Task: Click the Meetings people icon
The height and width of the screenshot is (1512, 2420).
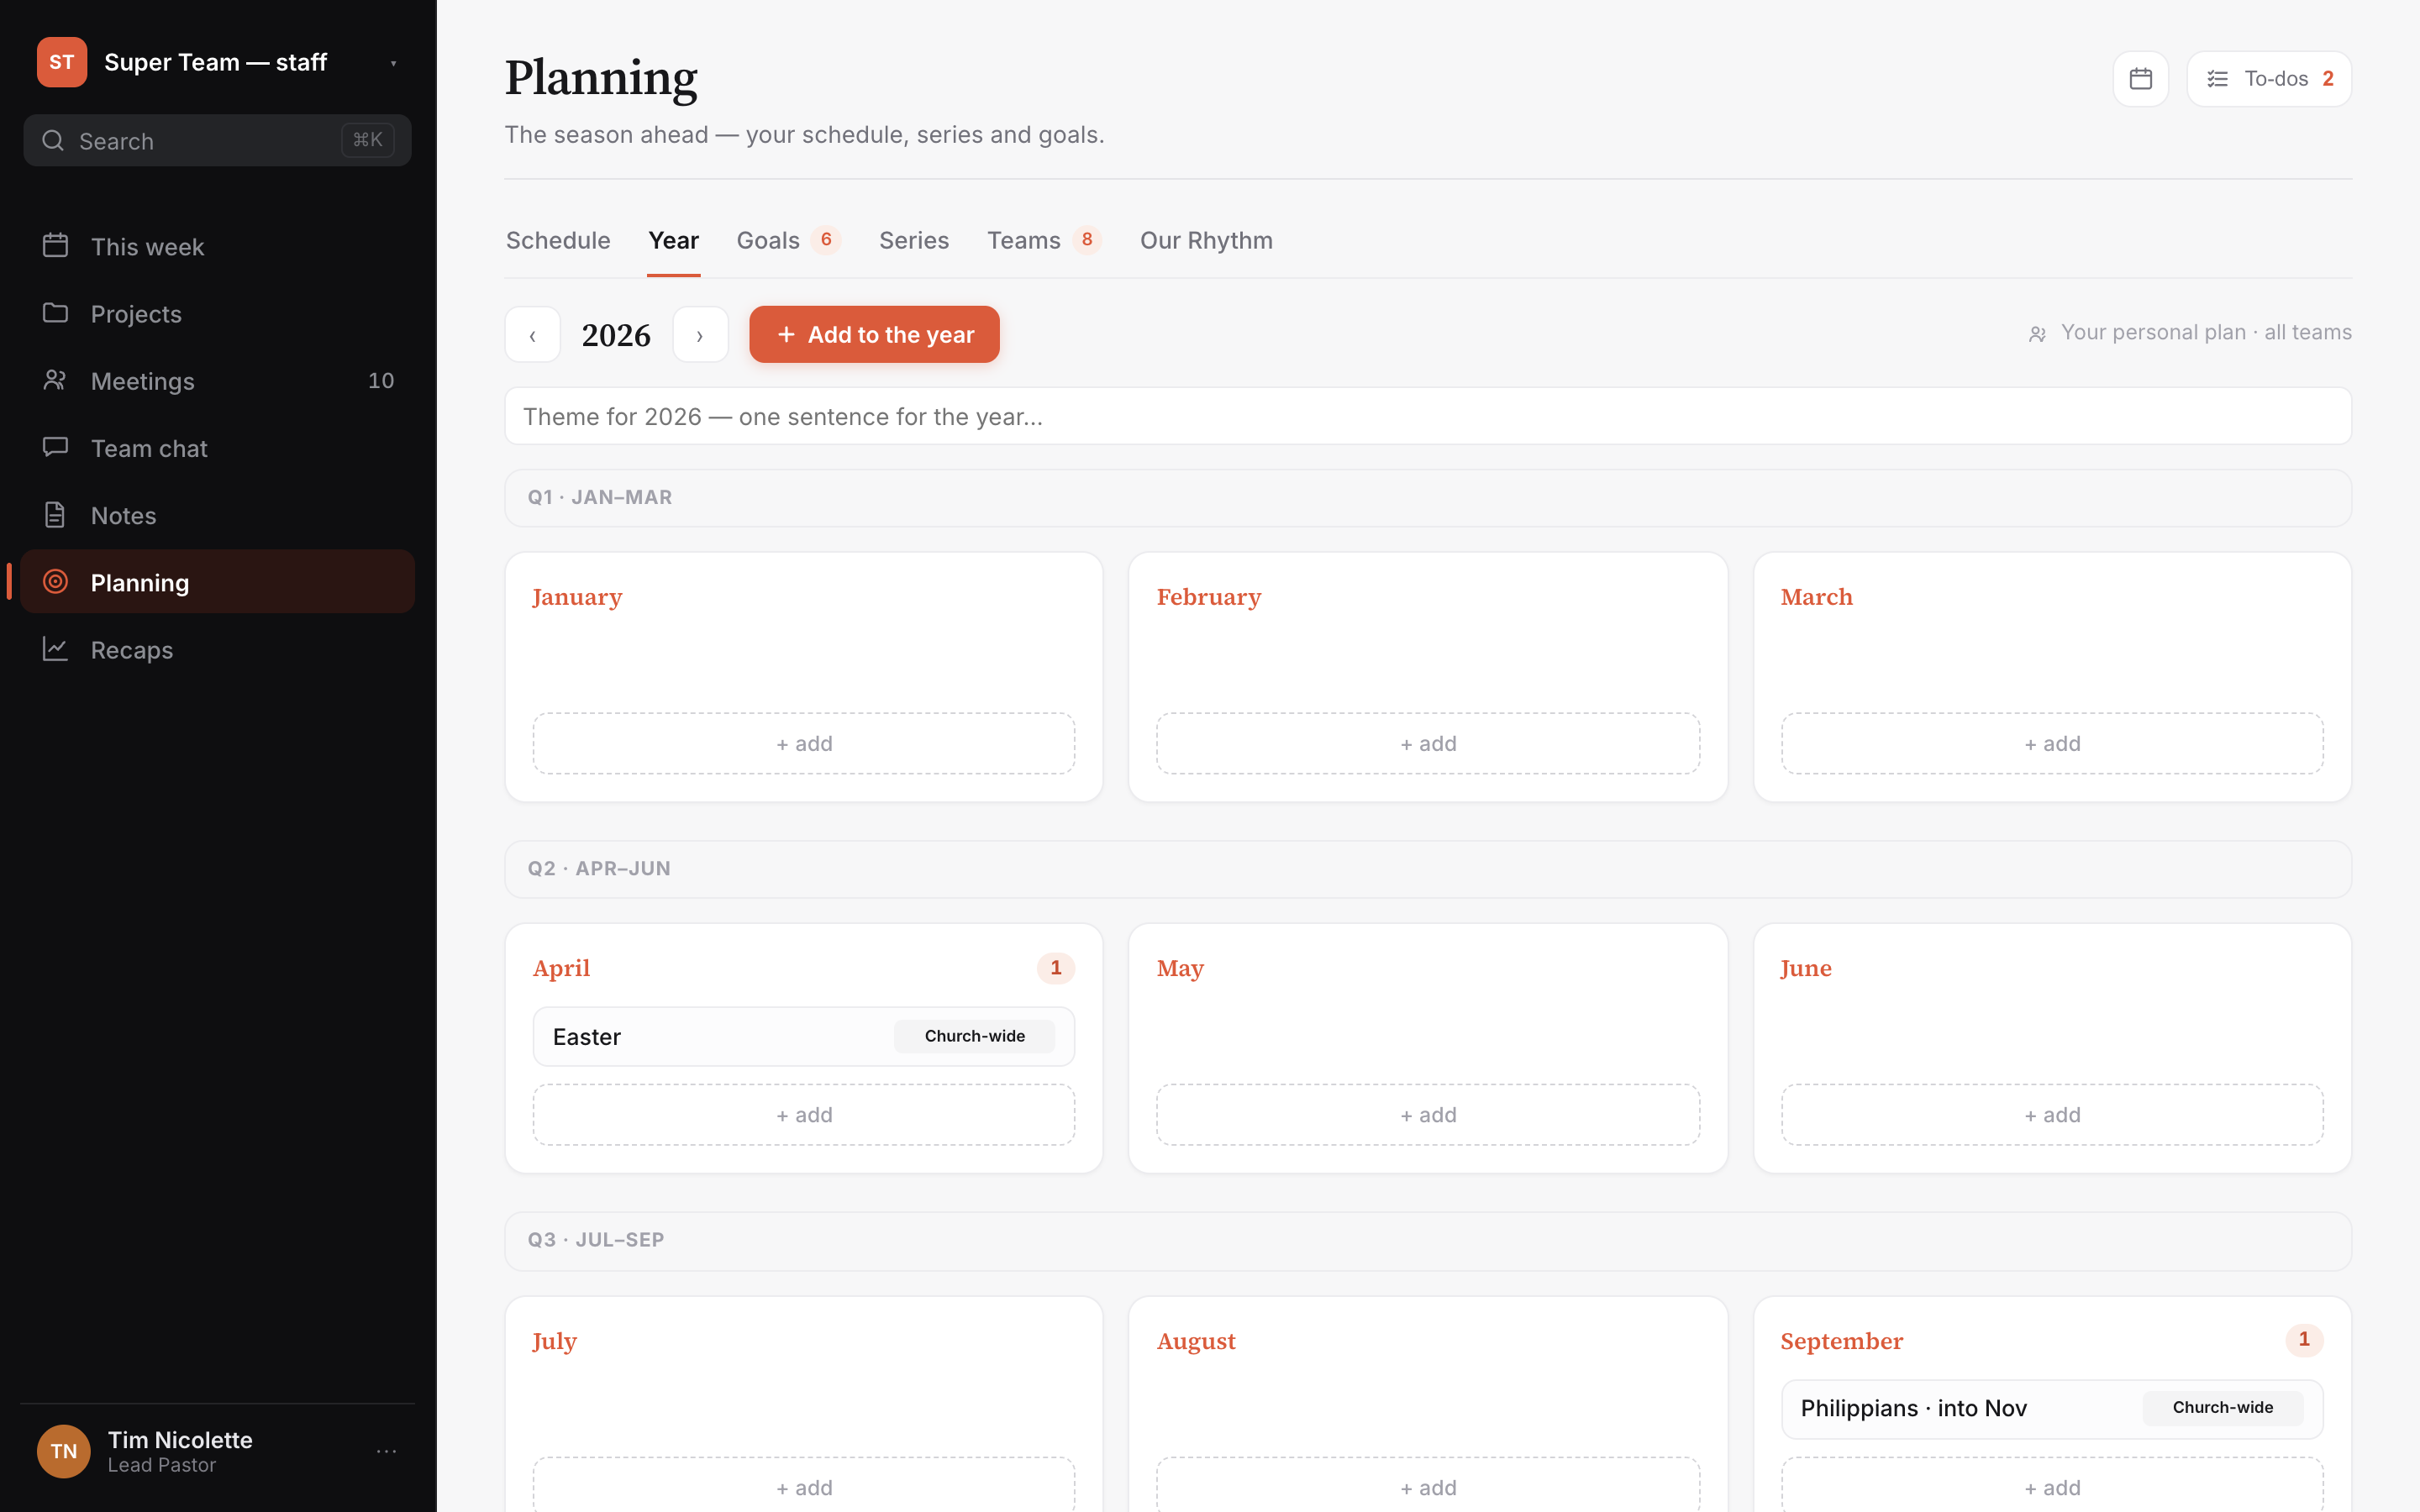Action: (55, 380)
